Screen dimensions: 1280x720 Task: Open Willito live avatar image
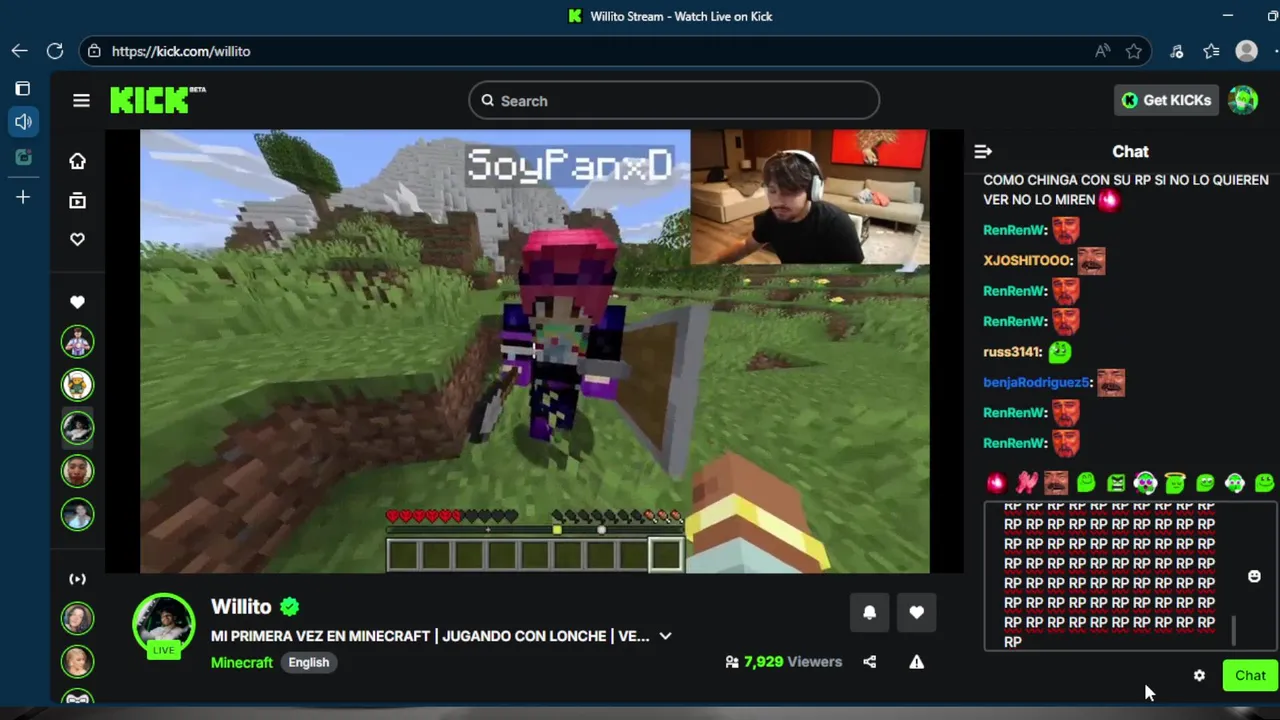[x=164, y=625]
